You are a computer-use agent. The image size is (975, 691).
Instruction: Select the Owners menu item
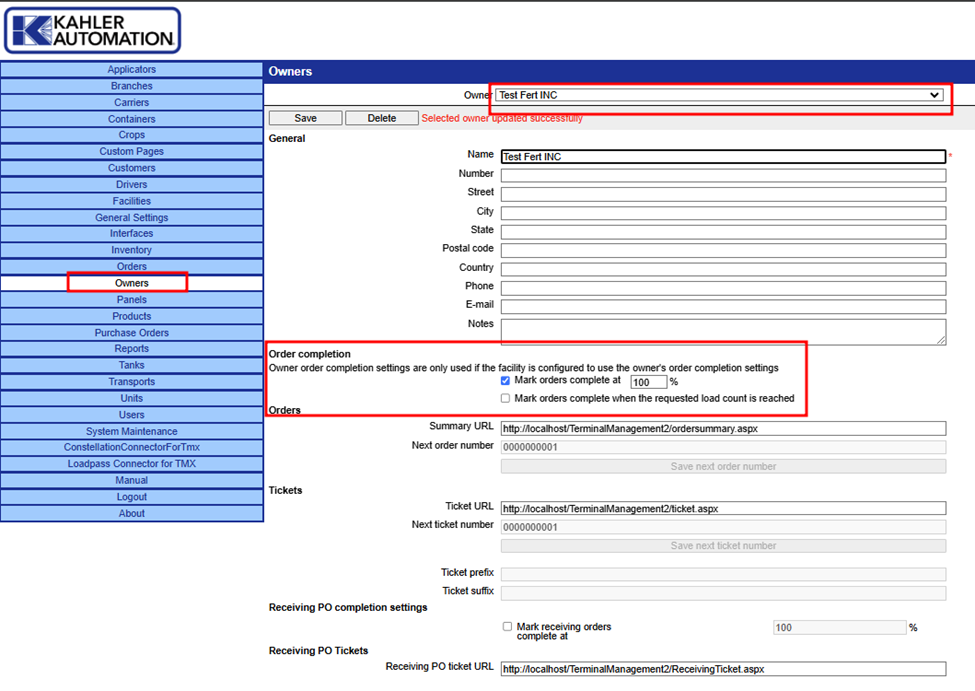[x=131, y=283]
